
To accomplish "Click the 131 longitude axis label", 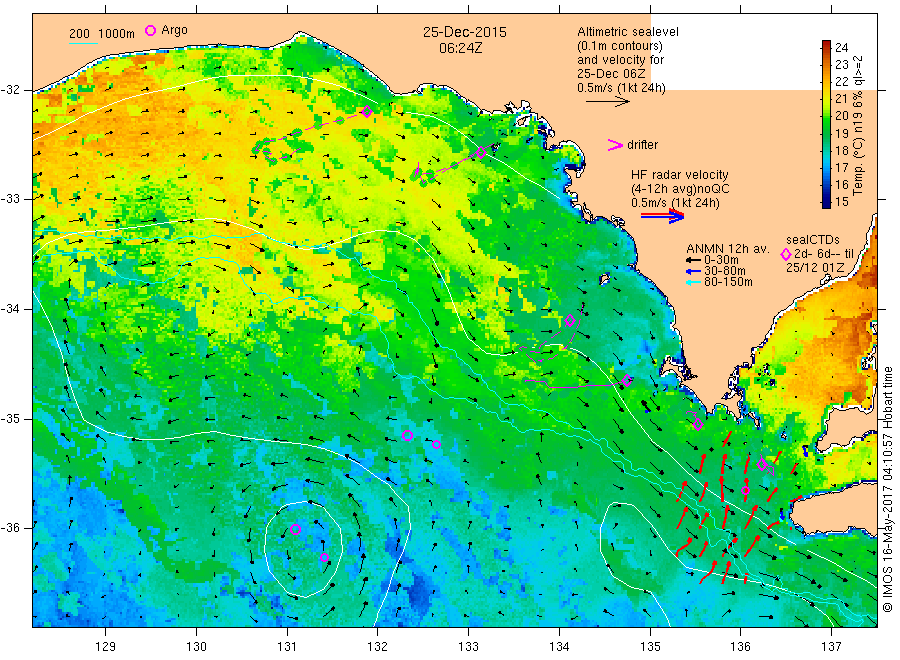I will (x=287, y=647).
